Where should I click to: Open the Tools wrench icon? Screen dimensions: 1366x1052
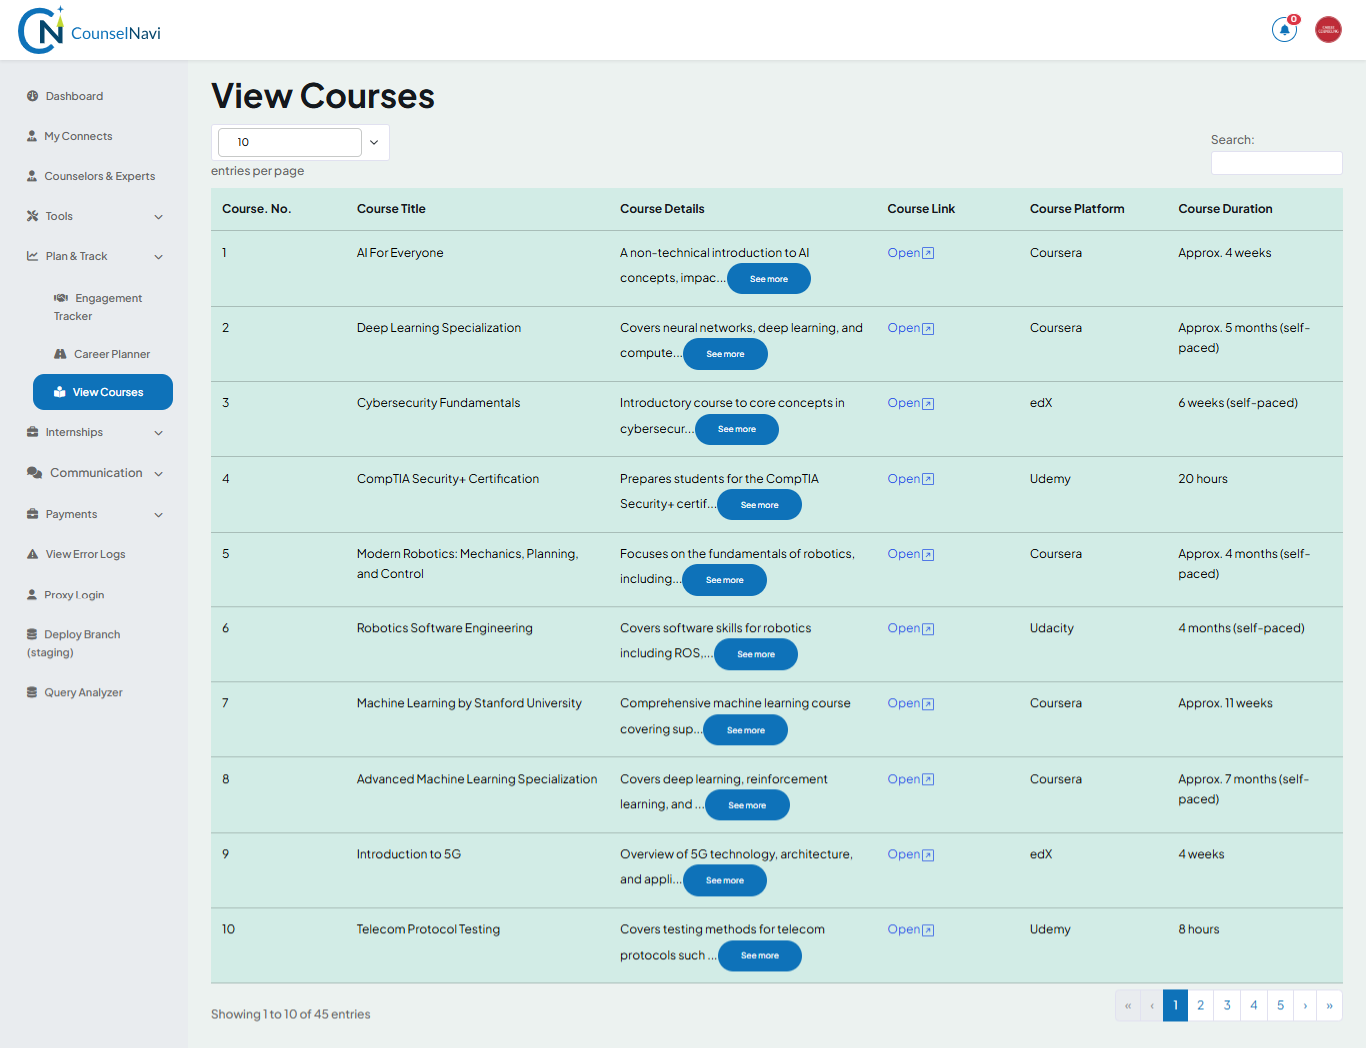click(x=31, y=215)
